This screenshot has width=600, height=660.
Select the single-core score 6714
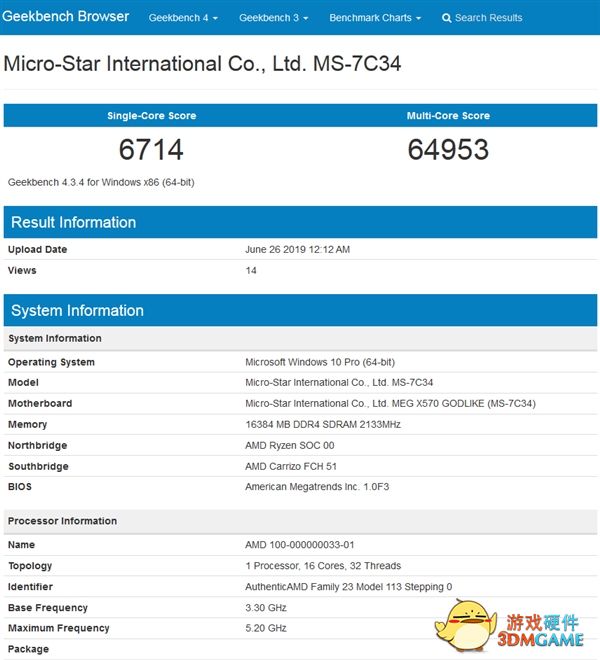click(151, 149)
